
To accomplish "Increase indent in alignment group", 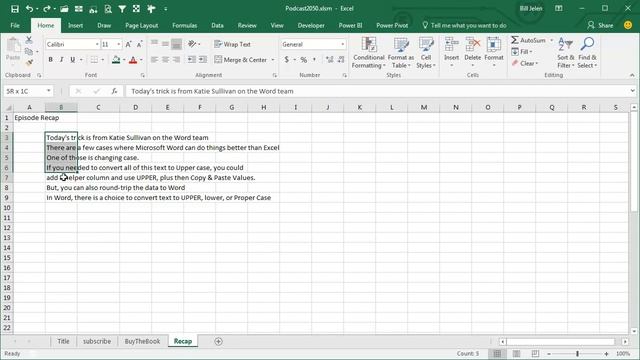I will pos(202,60).
